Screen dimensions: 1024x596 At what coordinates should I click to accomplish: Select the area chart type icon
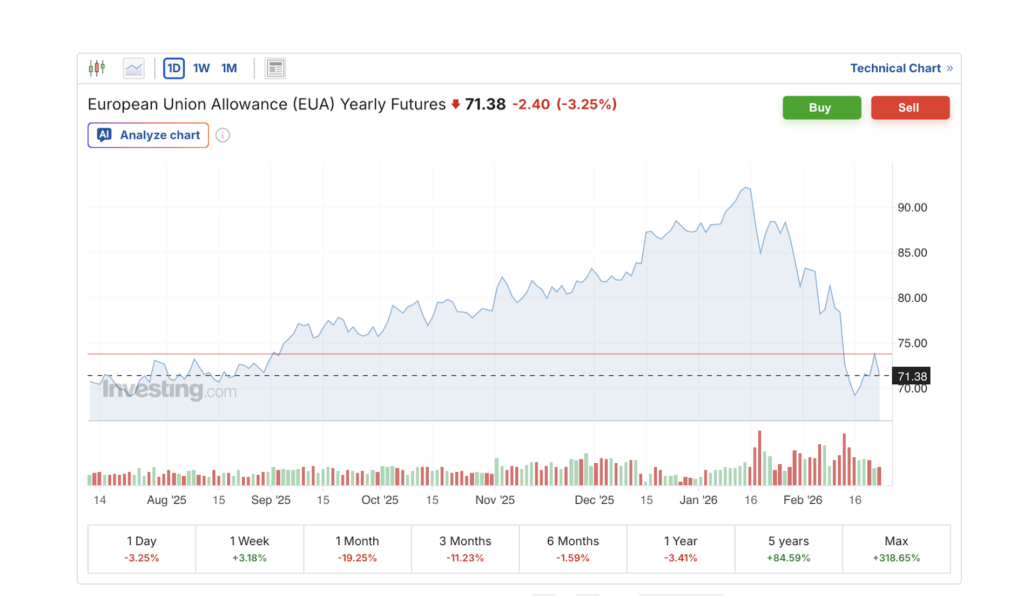134,68
